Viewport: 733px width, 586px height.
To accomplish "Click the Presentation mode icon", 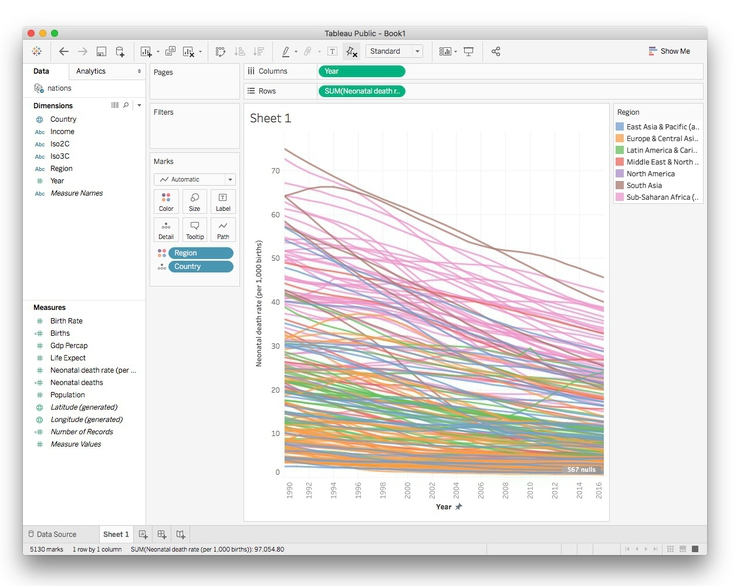I will click(x=468, y=51).
